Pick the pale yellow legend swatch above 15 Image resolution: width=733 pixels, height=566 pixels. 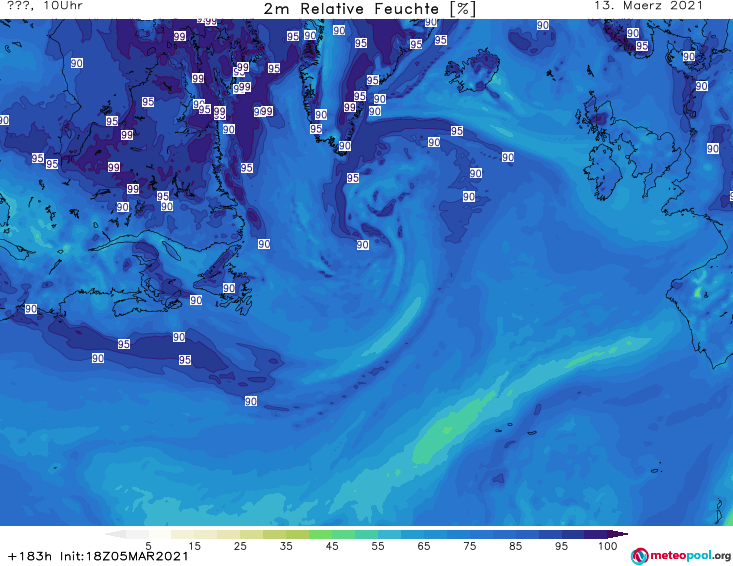click(183, 534)
